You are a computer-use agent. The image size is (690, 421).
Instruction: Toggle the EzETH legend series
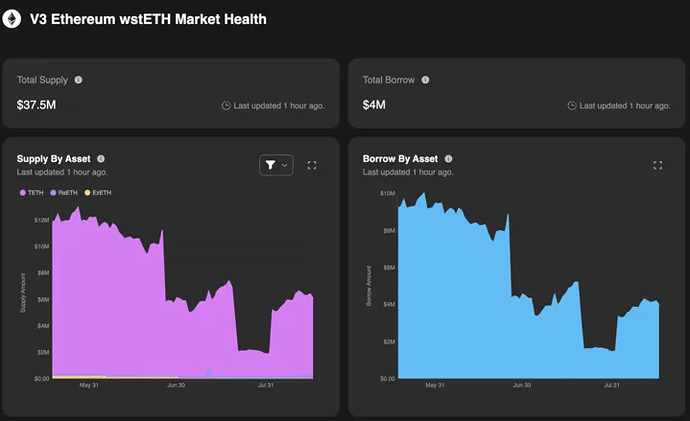(98, 192)
